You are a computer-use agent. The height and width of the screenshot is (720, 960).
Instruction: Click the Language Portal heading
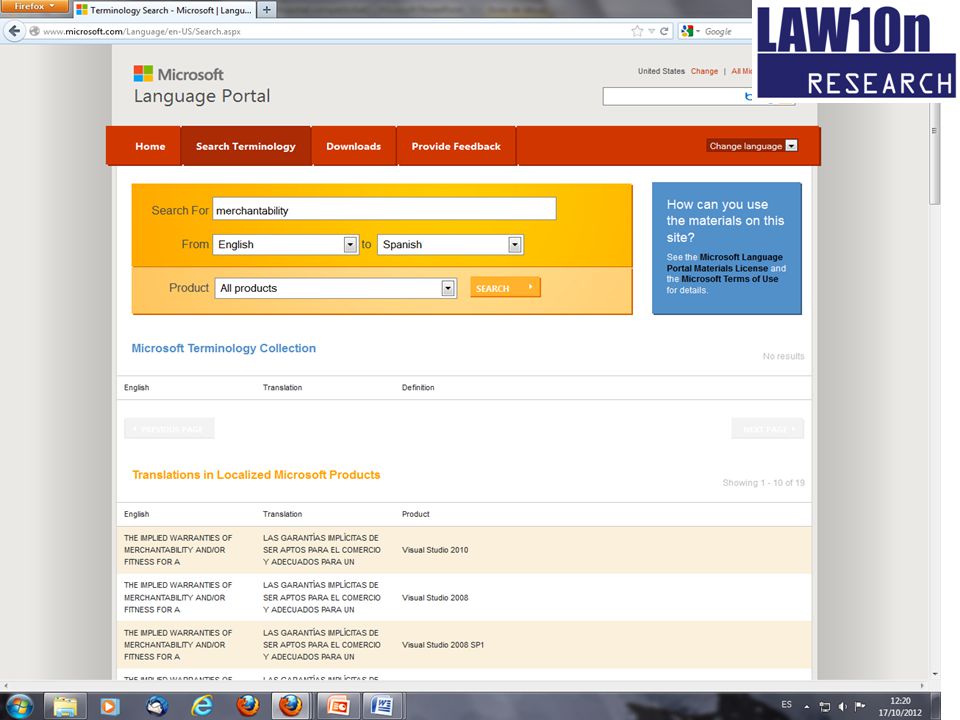(x=202, y=96)
